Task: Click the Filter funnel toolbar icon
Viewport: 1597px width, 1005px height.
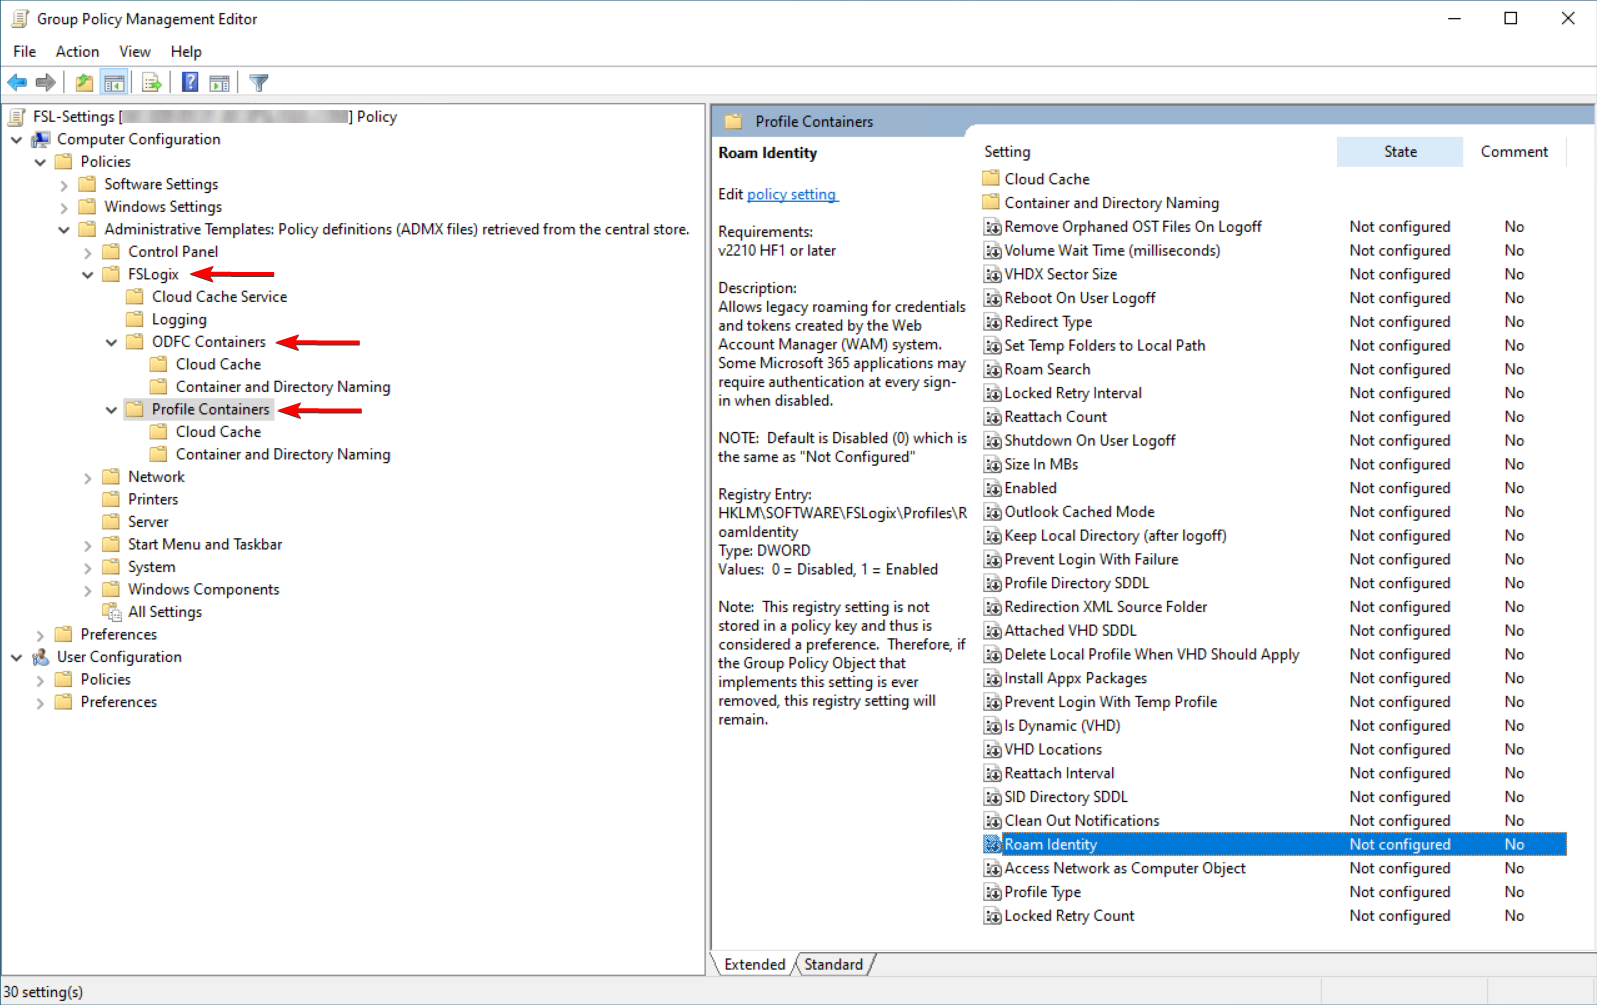Action: pyautogui.click(x=259, y=83)
